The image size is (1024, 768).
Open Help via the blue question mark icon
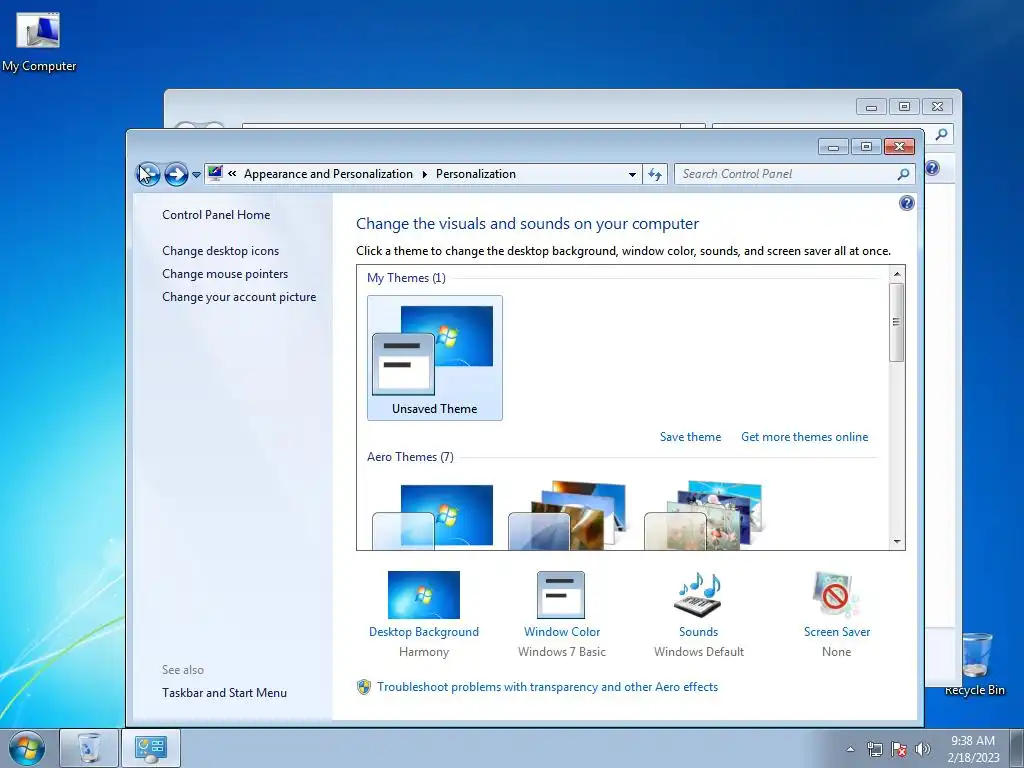906,203
